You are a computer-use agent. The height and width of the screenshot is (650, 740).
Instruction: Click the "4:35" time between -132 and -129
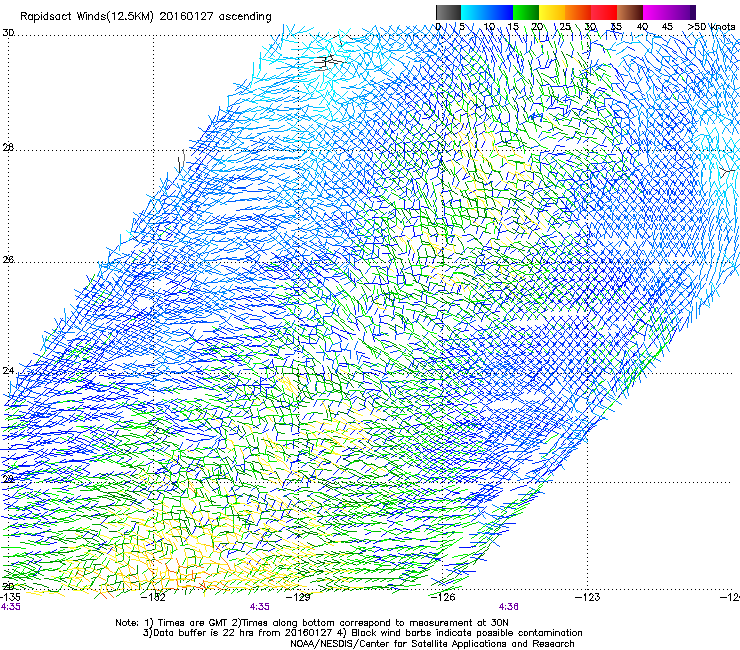(260, 607)
